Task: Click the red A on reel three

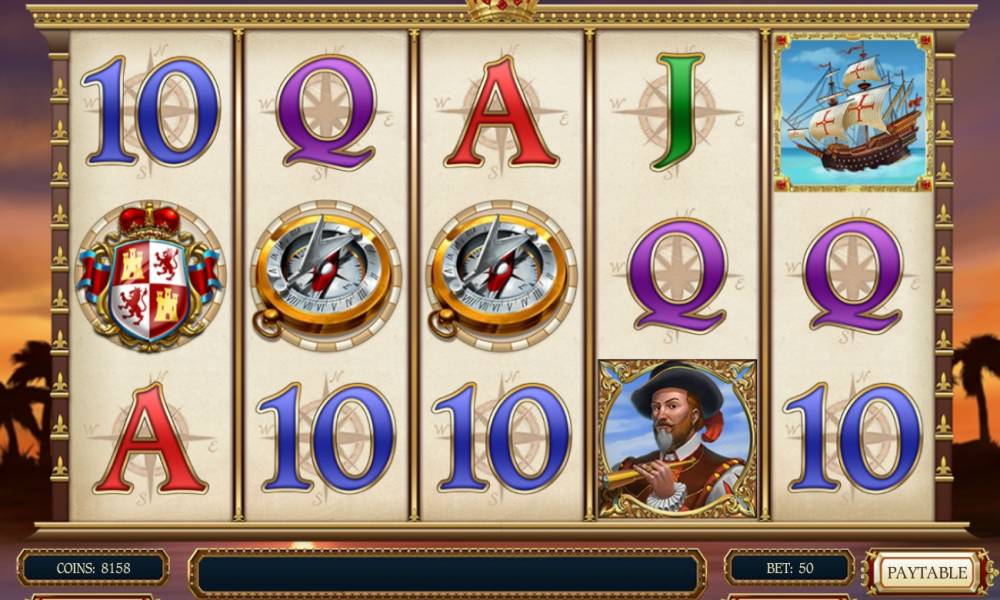Action: [501, 112]
